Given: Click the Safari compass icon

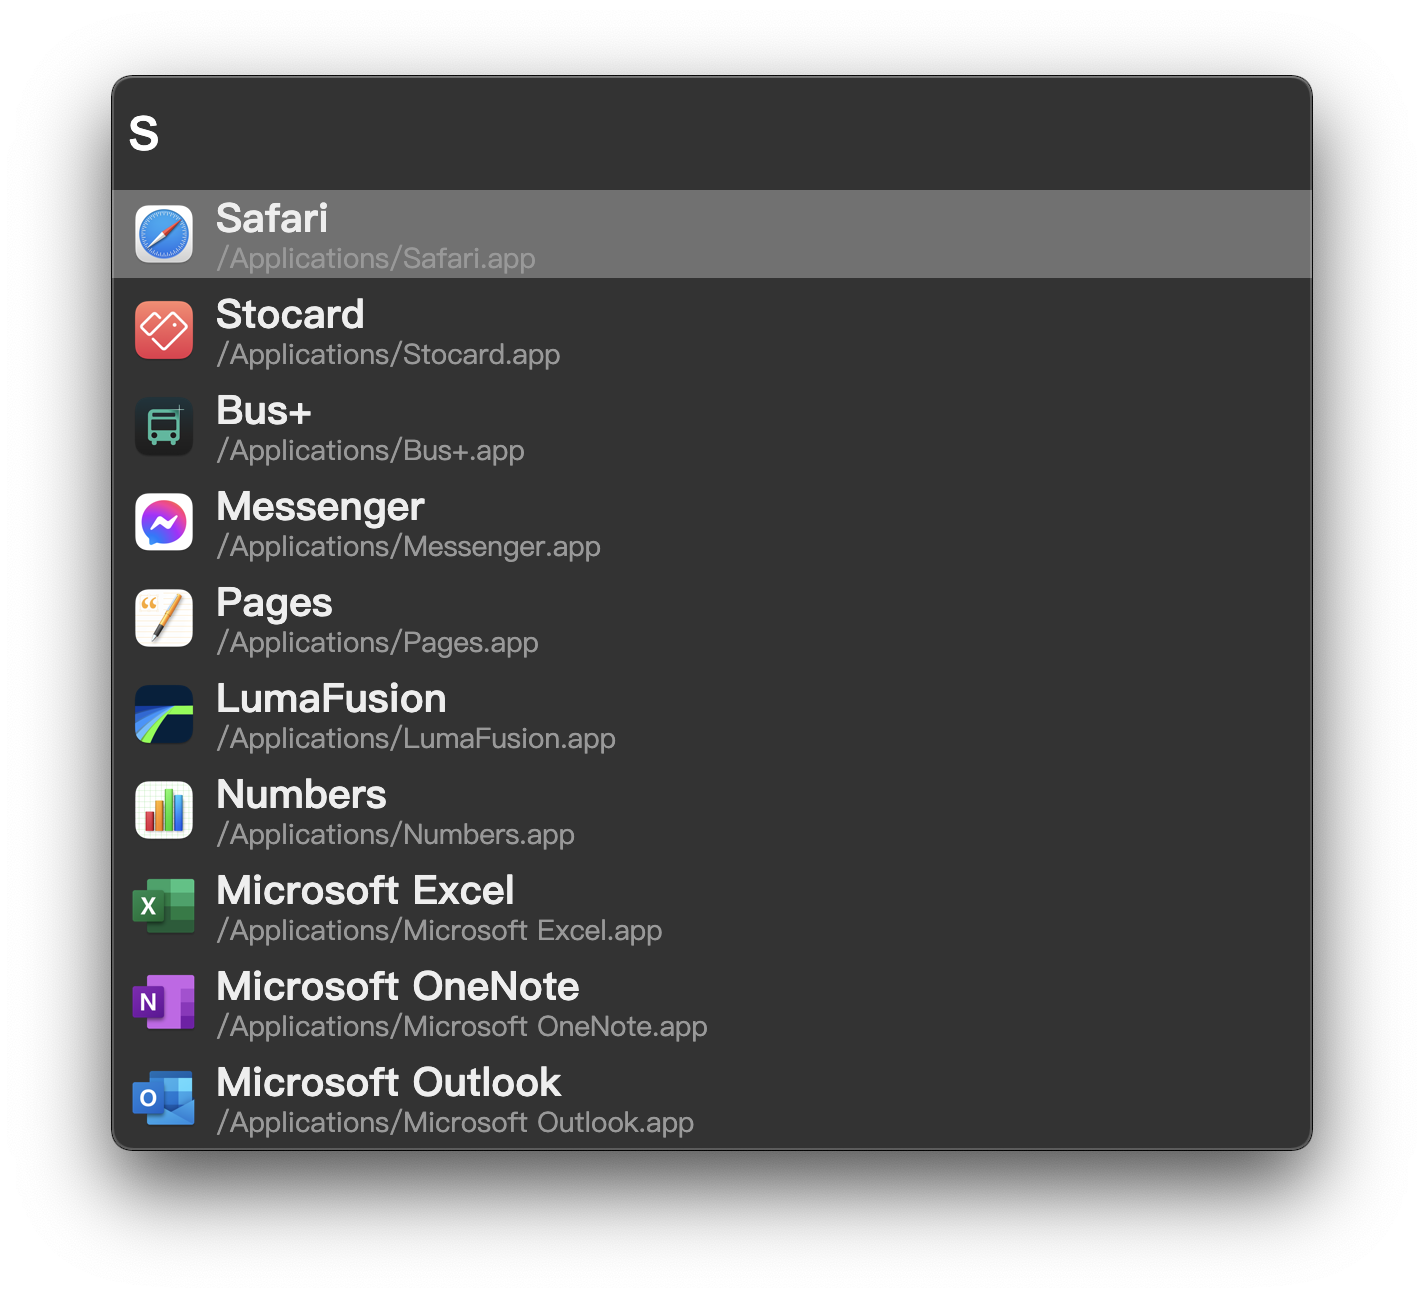Looking at the screenshot, I should 164,234.
